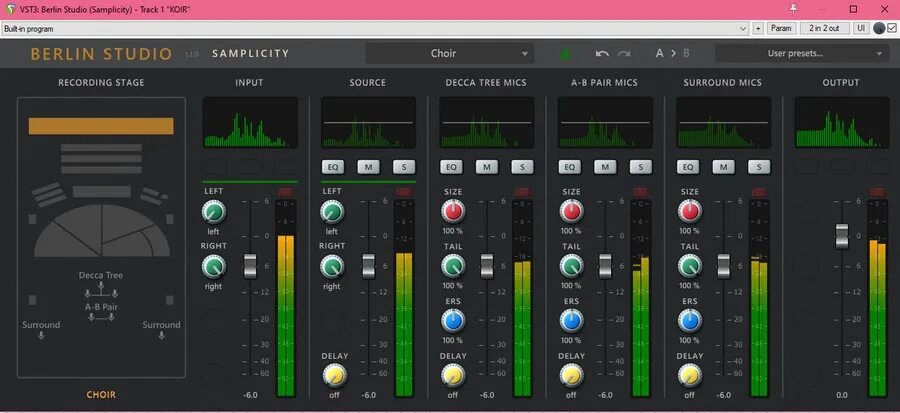
Task: Open Decca Tree Mics EQ
Action: 451,167
